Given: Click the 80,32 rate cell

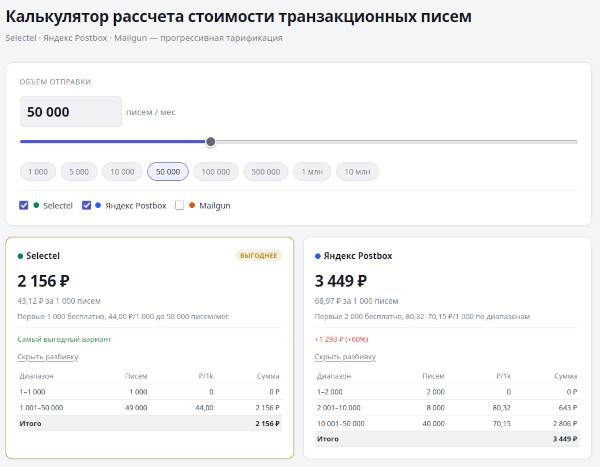Looking at the screenshot, I should point(502,408).
